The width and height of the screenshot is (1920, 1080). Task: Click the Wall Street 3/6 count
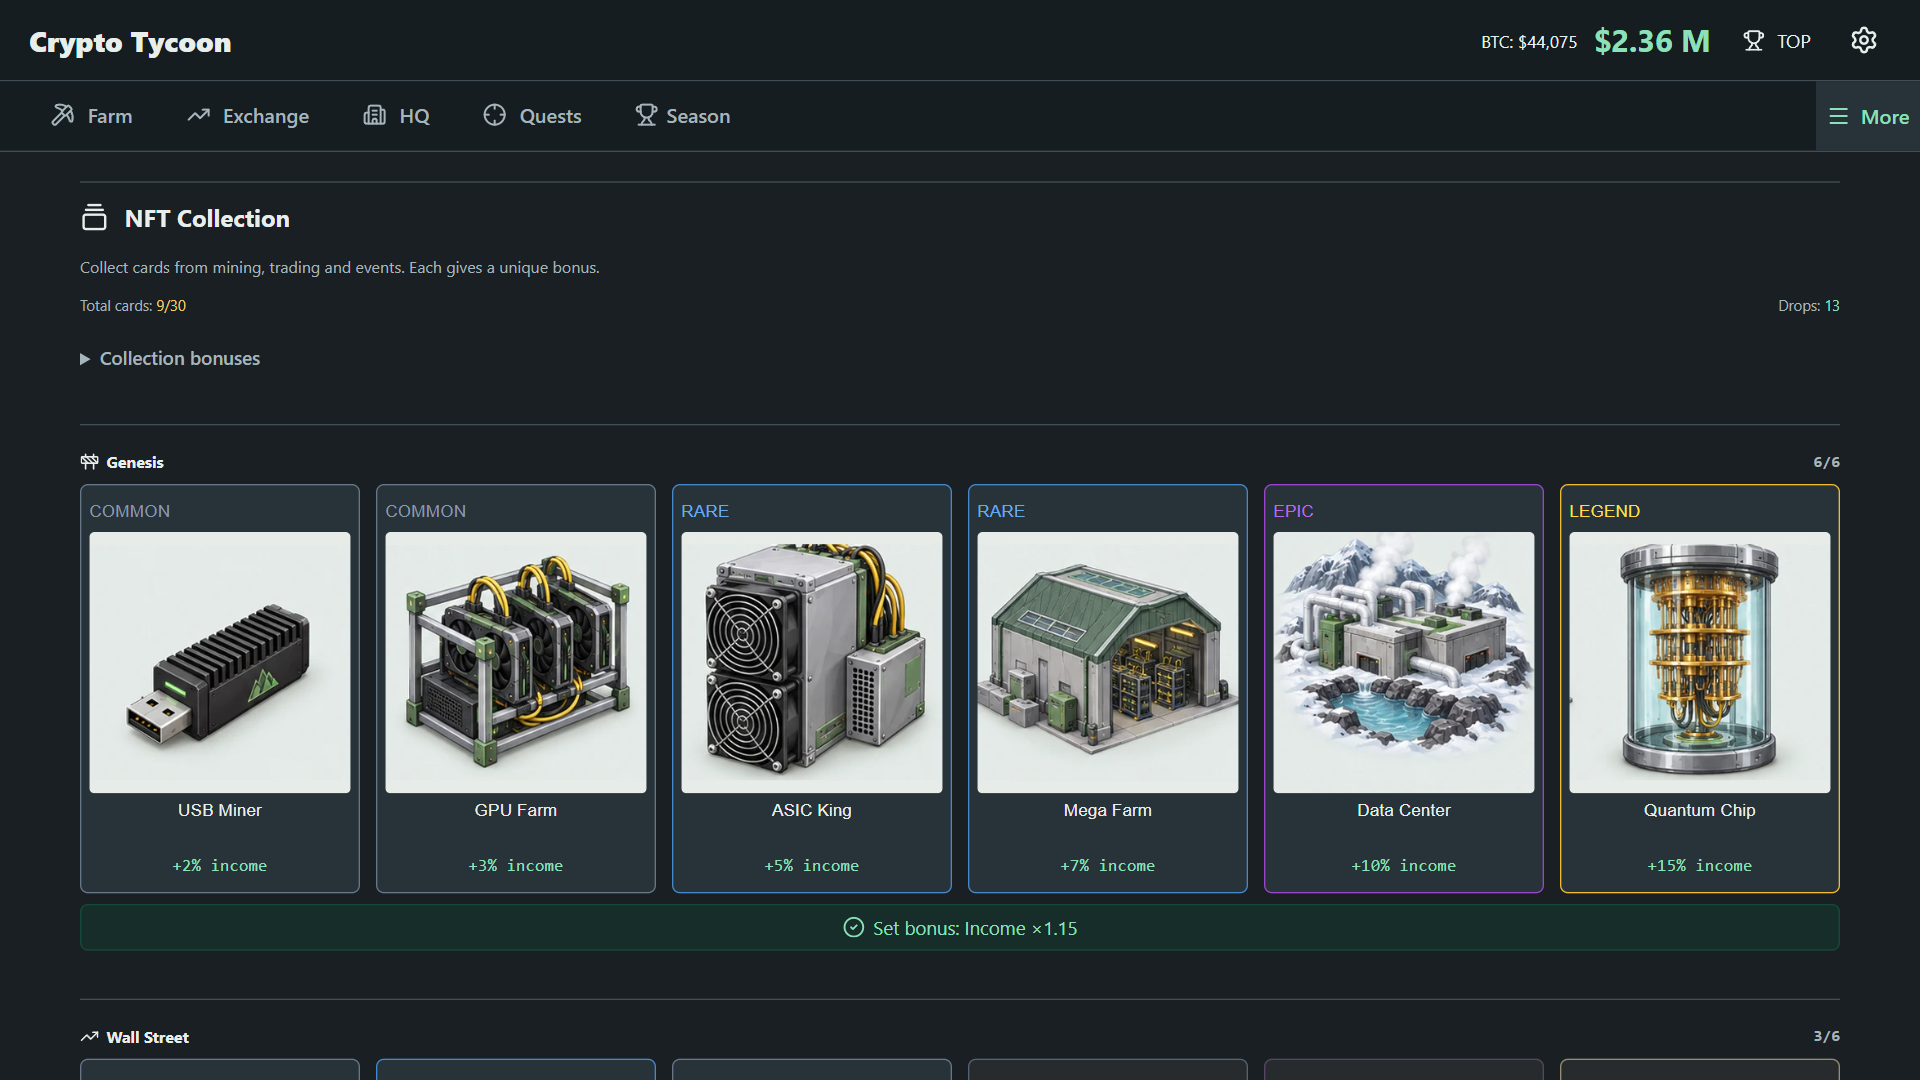(1826, 1036)
